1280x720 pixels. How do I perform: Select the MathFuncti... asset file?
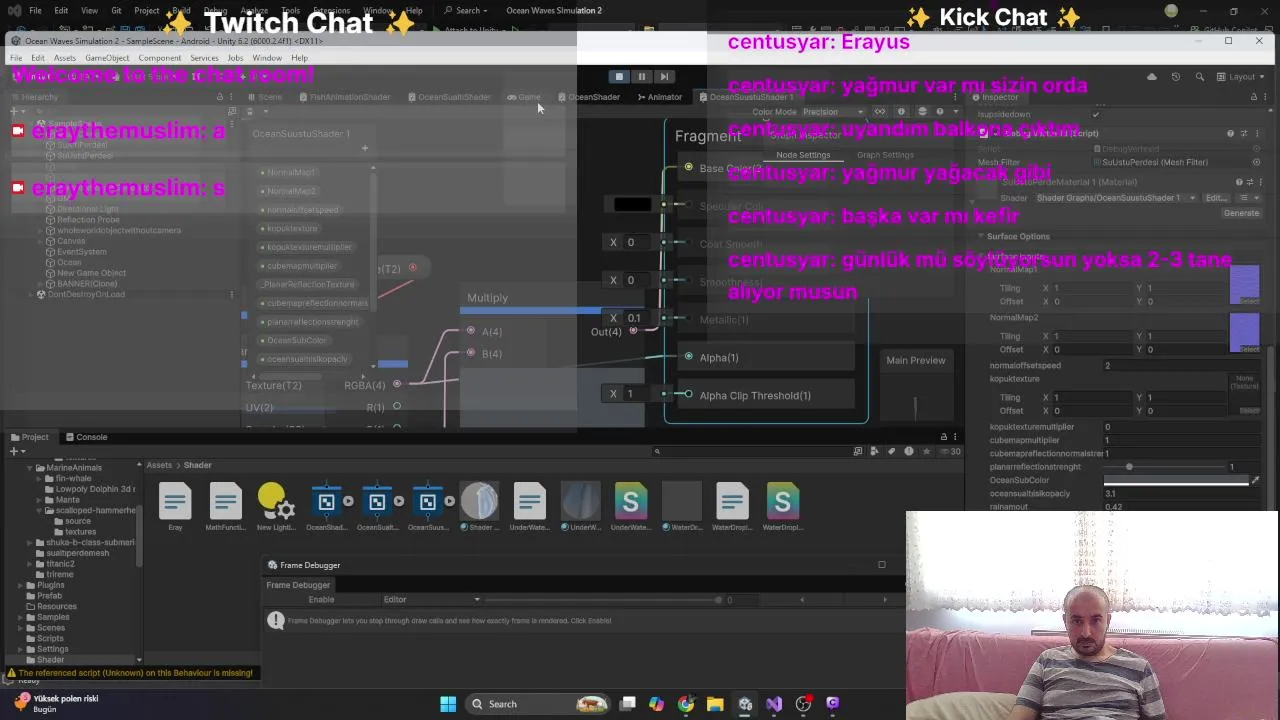(x=225, y=507)
